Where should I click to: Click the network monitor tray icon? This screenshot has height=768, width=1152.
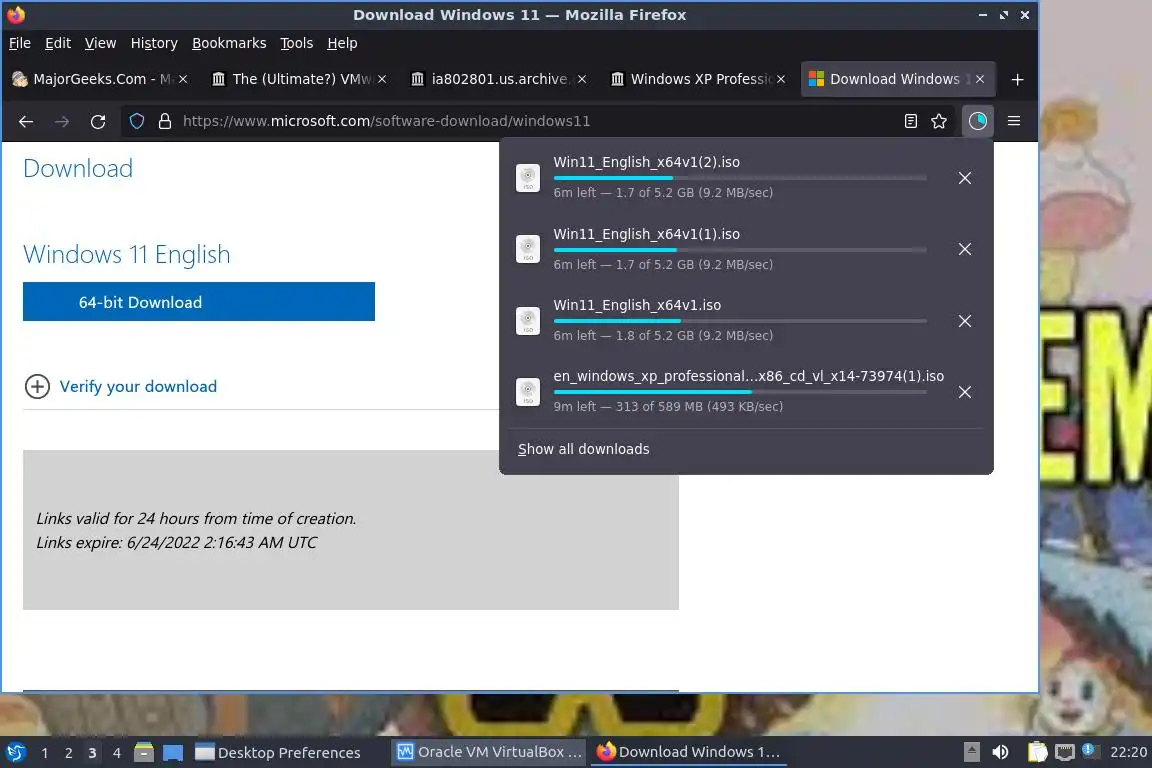click(1065, 752)
